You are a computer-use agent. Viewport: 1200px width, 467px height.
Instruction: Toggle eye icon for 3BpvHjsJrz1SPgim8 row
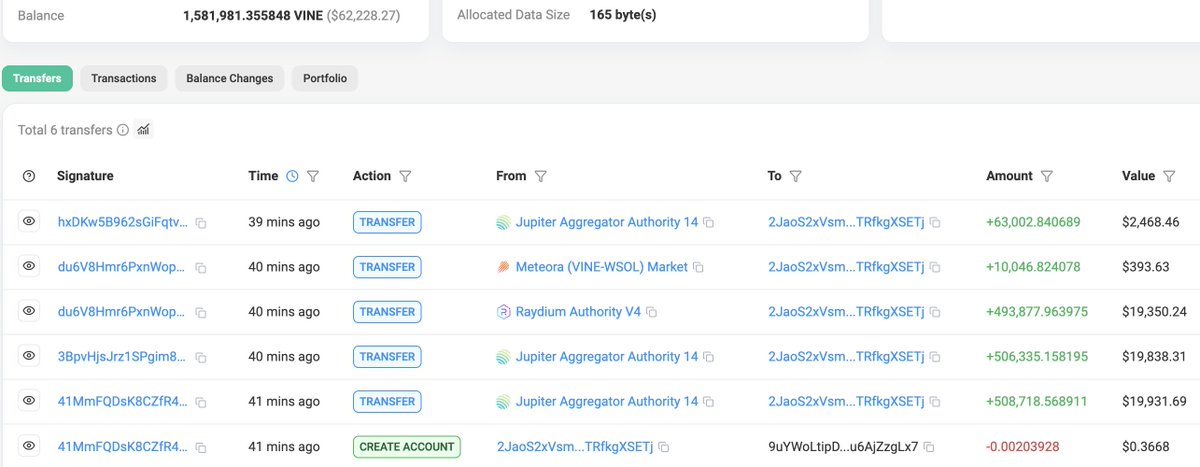coord(29,356)
